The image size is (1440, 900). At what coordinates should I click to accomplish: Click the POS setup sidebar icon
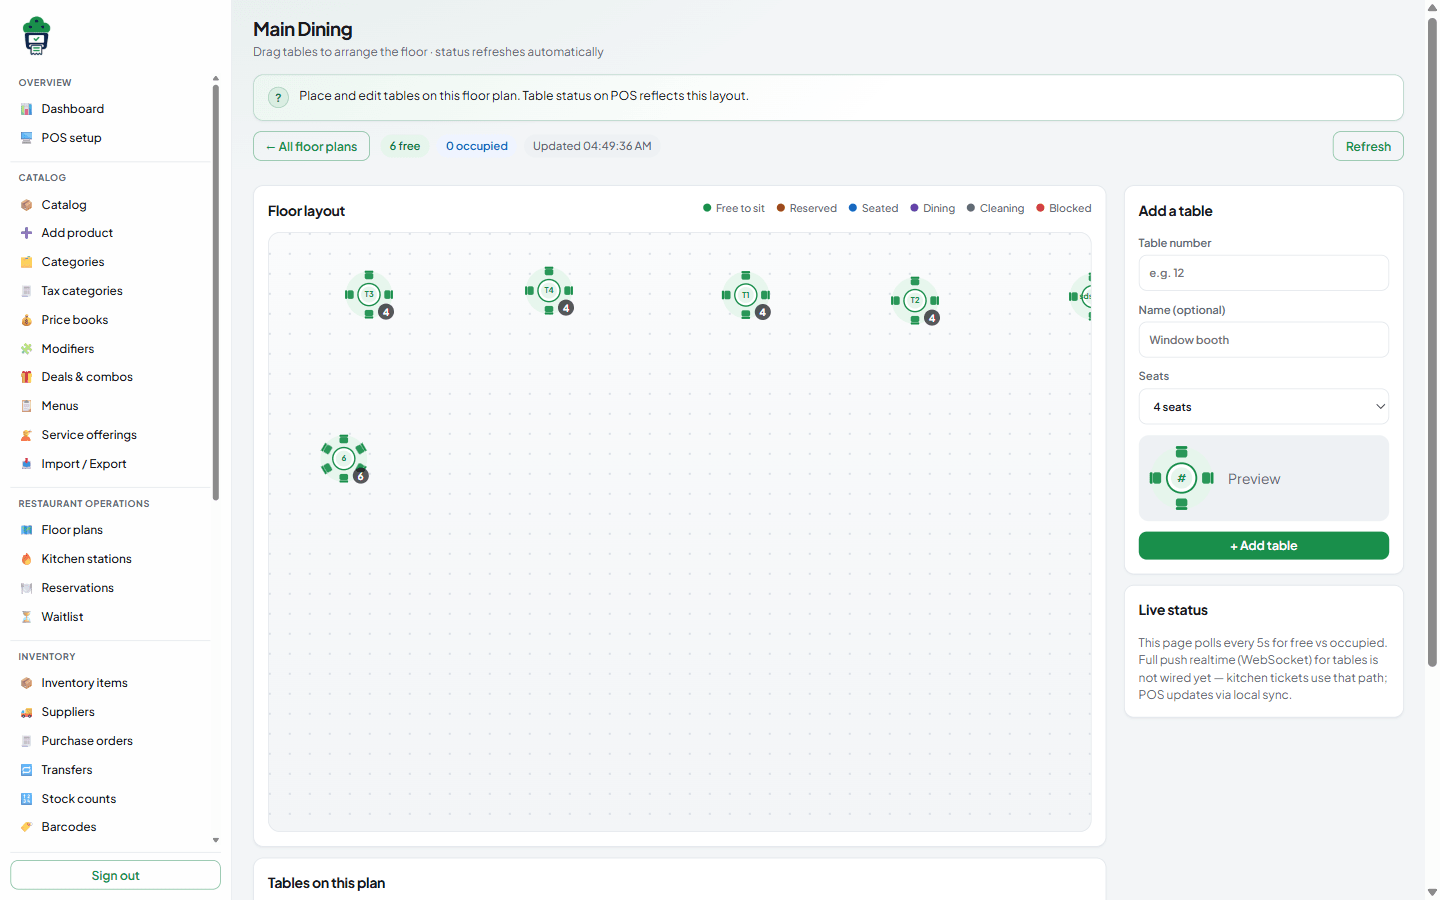click(26, 138)
